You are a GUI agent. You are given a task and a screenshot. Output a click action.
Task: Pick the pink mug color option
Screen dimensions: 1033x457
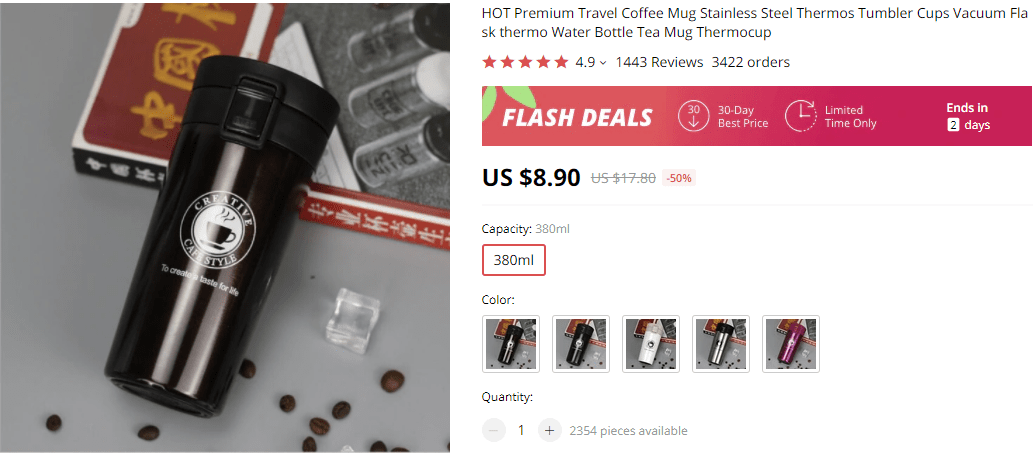point(791,344)
